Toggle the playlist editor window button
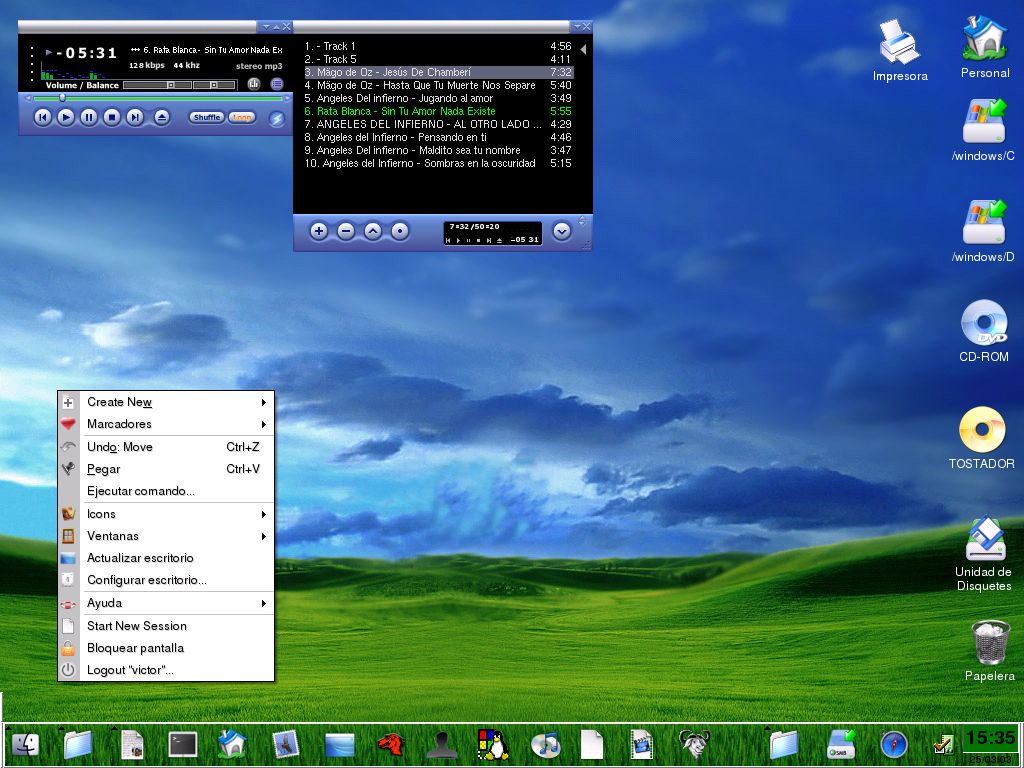 coord(277,84)
